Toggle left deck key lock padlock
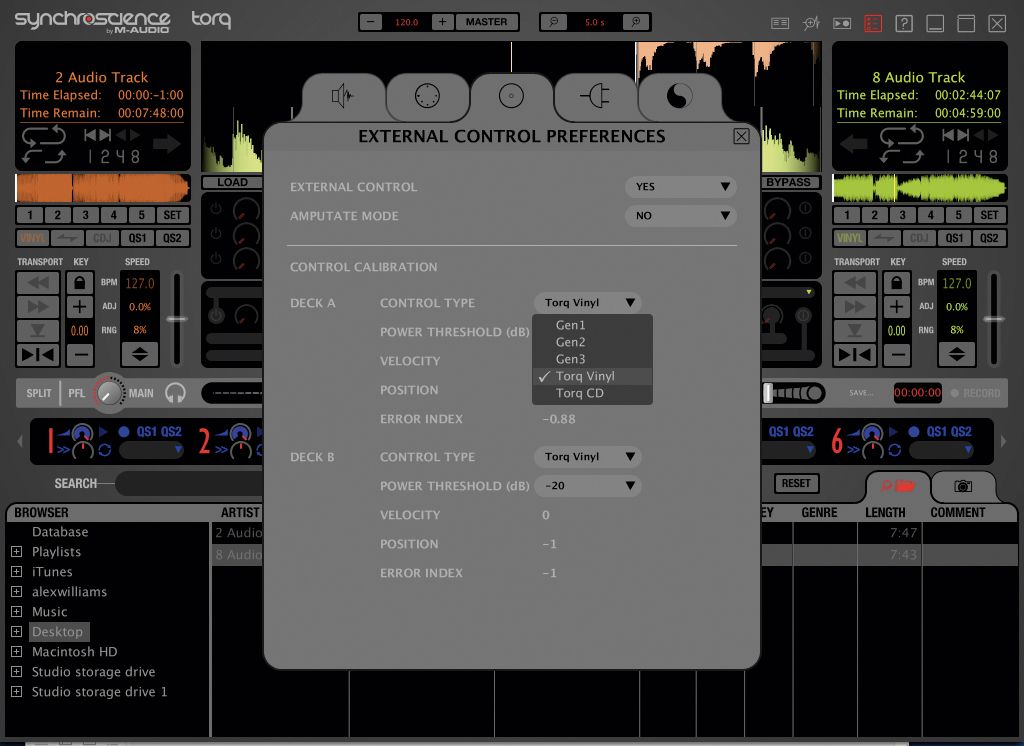 80,283
